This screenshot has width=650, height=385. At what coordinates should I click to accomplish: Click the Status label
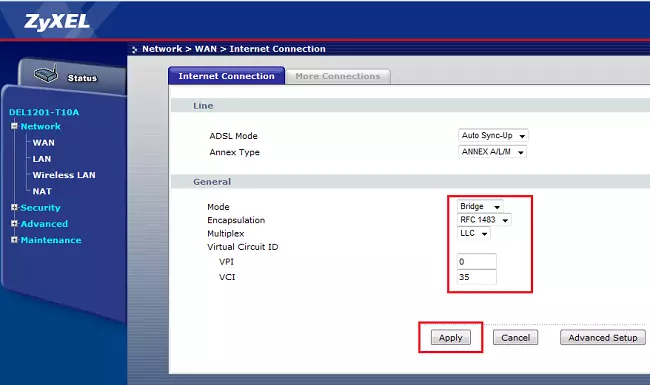(x=82, y=78)
